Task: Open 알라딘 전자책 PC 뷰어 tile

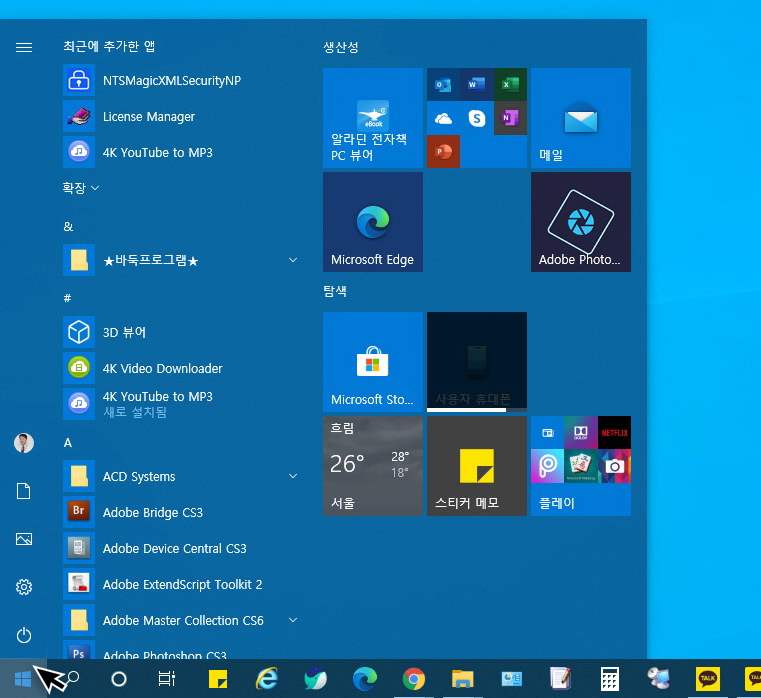Action: tap(372, 118)
